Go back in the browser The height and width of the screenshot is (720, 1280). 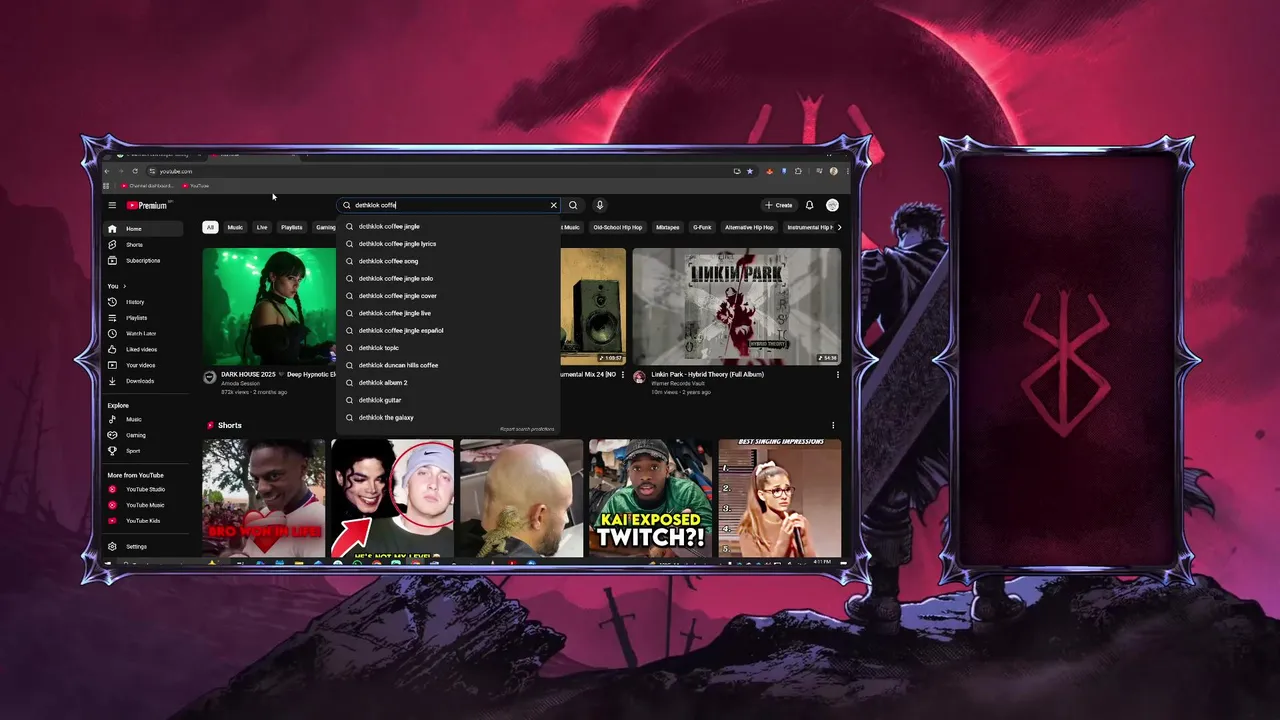click(x=108, y=171)
